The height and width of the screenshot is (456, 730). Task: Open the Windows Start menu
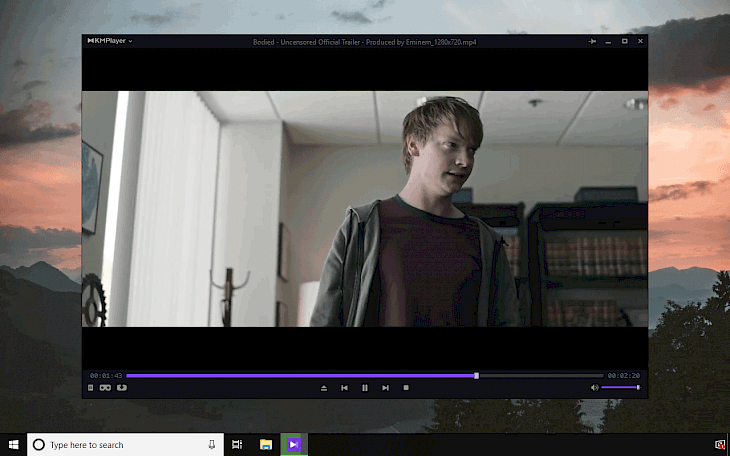pyautogui.click(x=14, y=445)
